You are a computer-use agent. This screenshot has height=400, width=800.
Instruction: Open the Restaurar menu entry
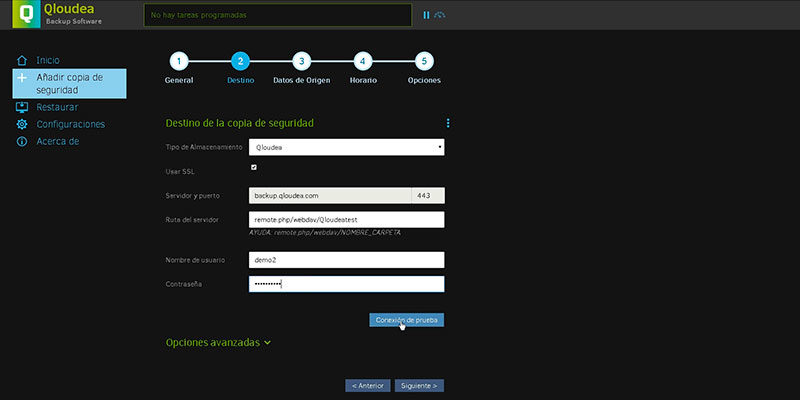[x=57, y=108]
